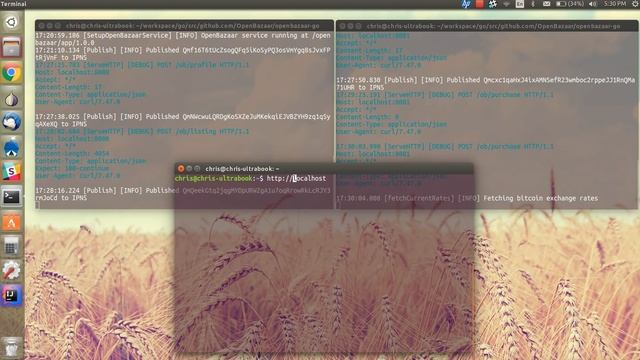
Task: Open the sound volume indicator
Action: pos(593,4)
